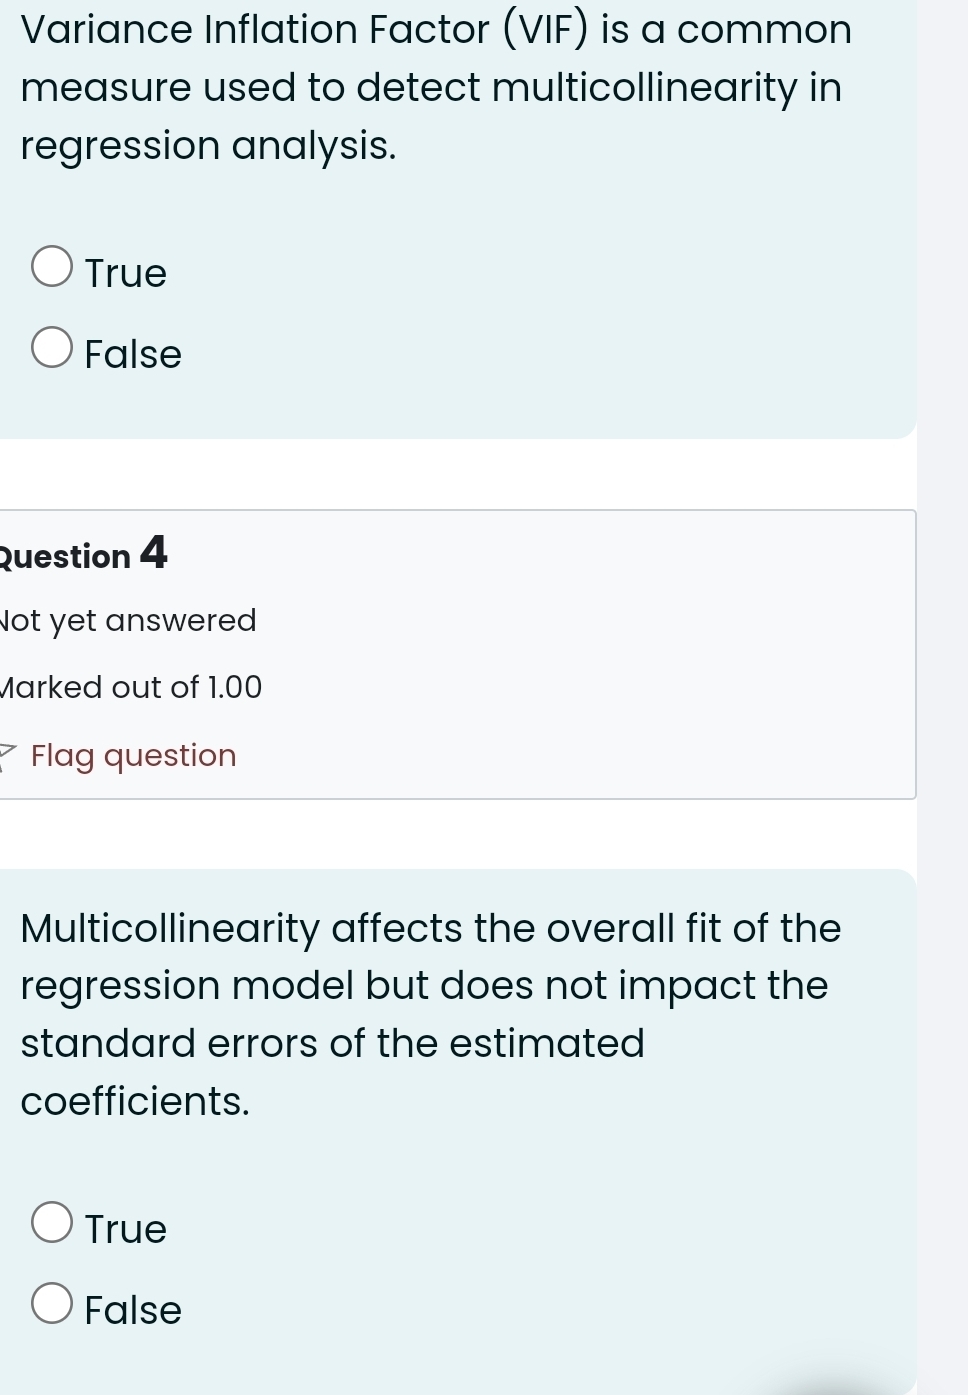Click the word coefficients ending question 4 statement
Viewport: 968px width, 1395px height.
point(135,1101)
